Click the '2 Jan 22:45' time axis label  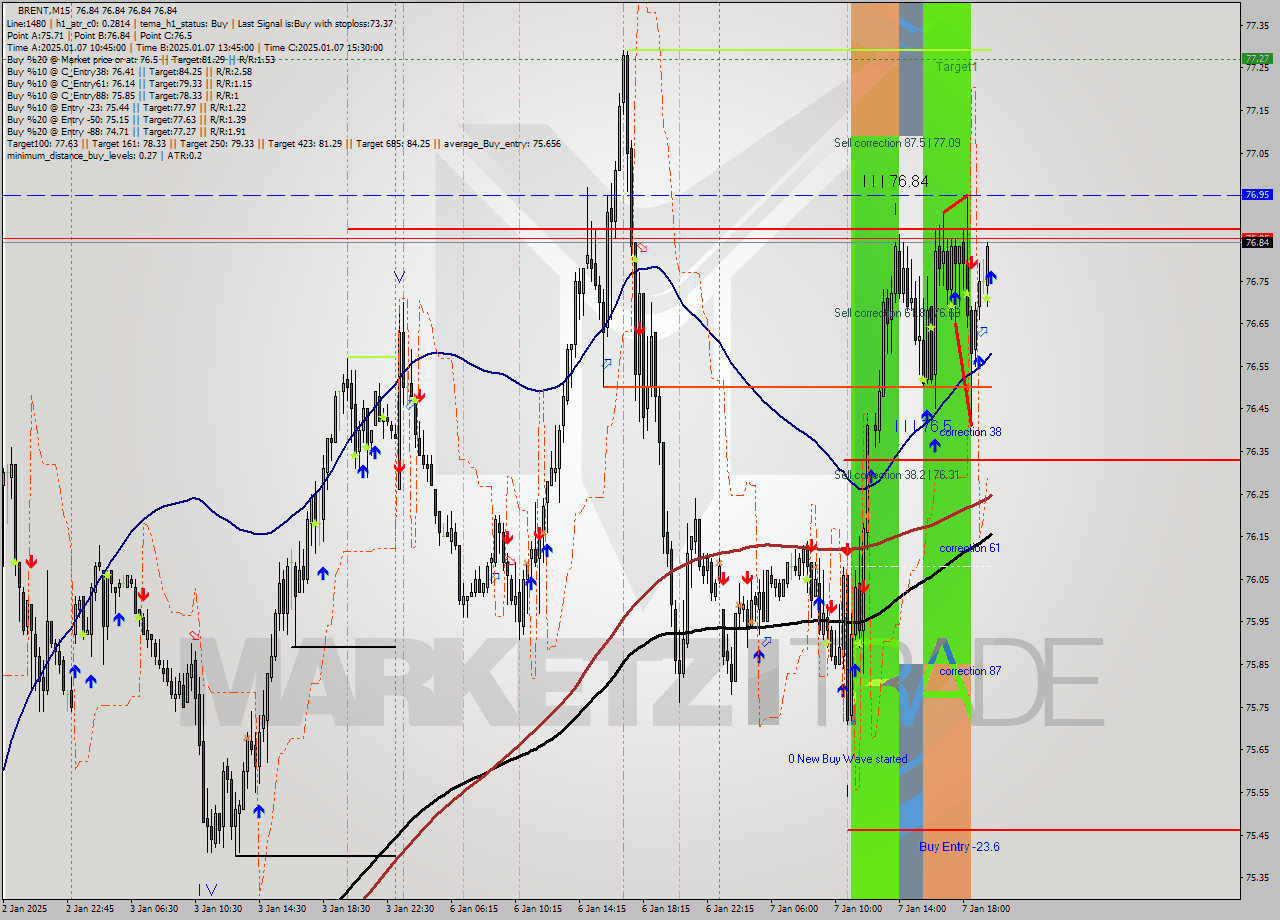point(89,909)
